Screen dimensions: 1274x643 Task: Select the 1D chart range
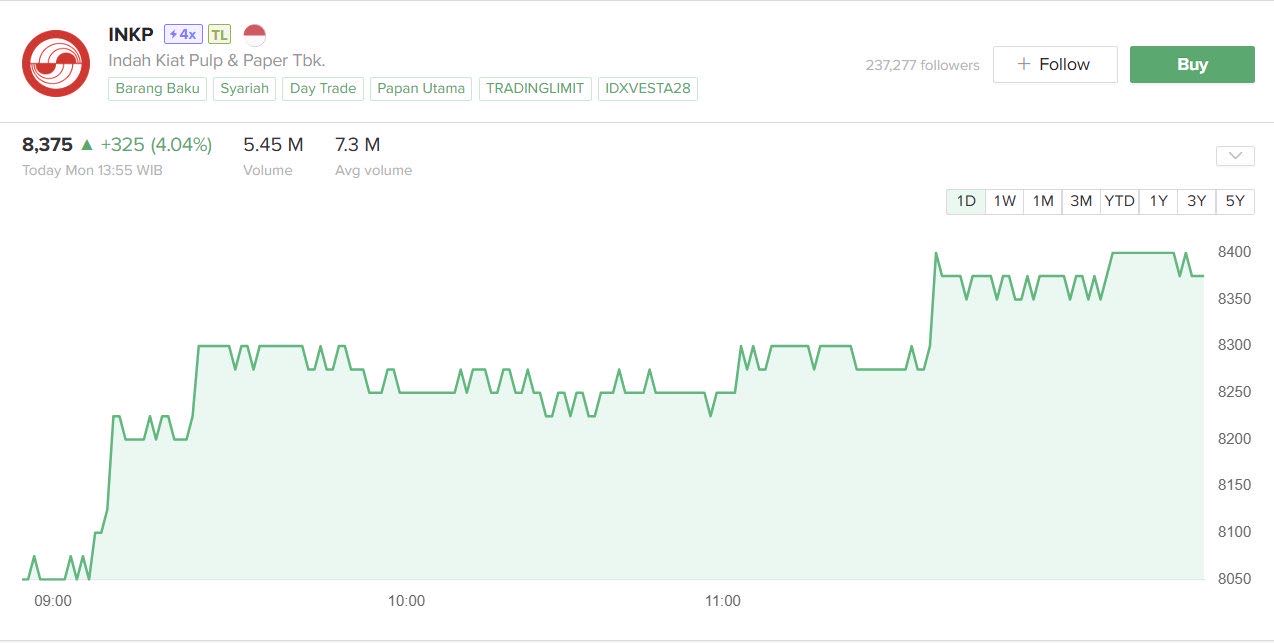[966, 201]
